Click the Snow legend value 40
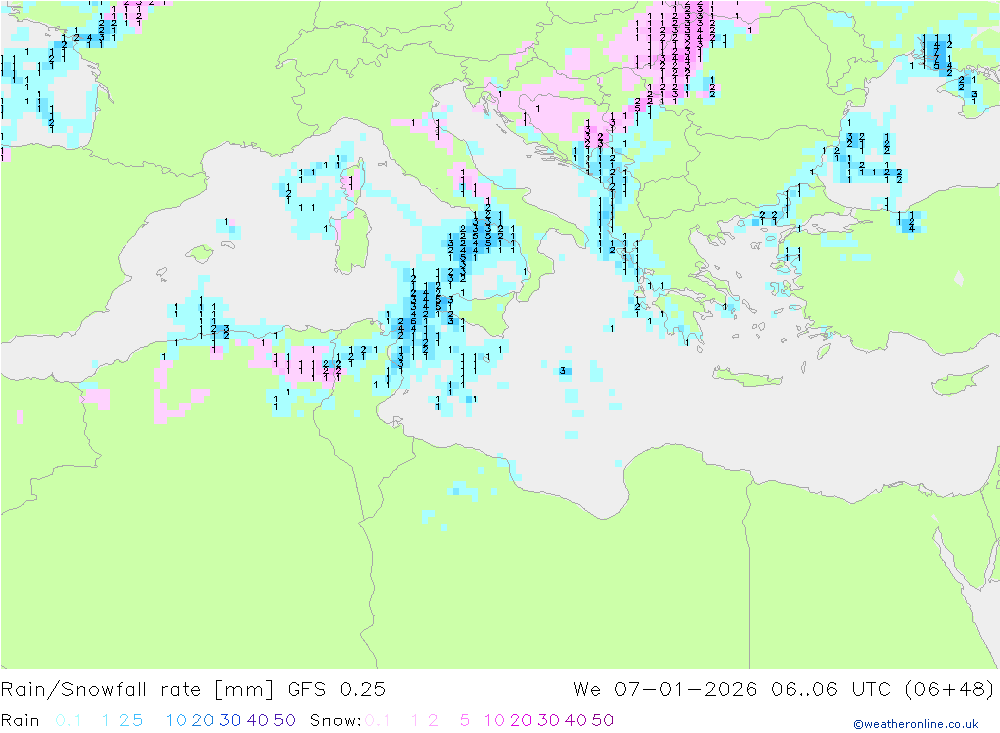 point(576,720)
